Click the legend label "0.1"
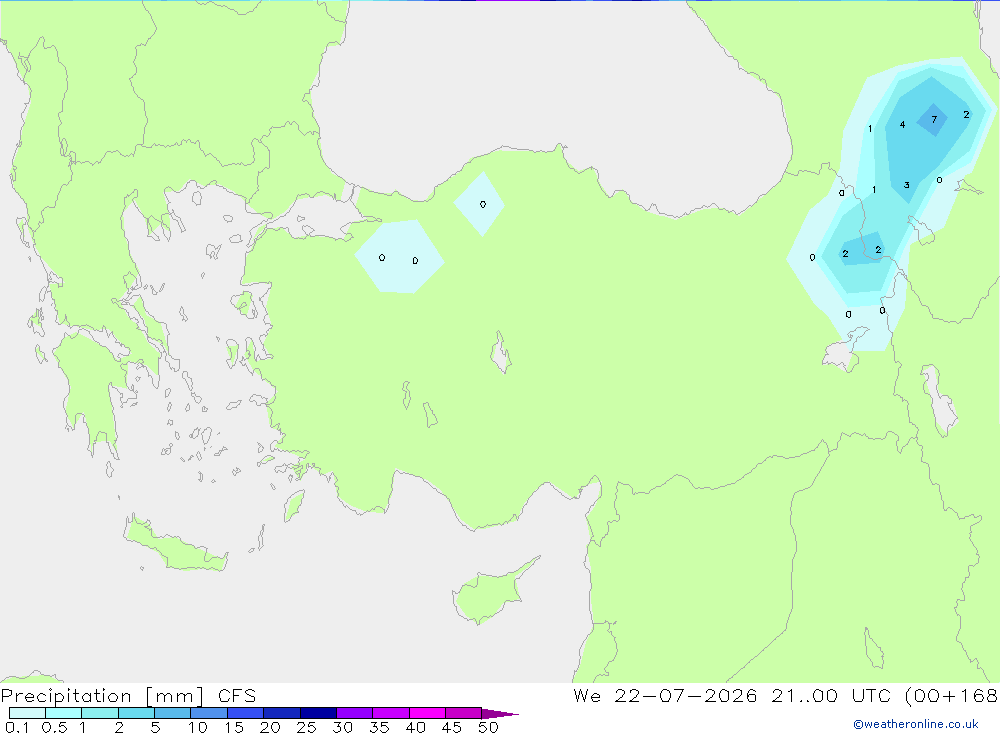This screenshot has height=733, width=1000. click(17, 727)
